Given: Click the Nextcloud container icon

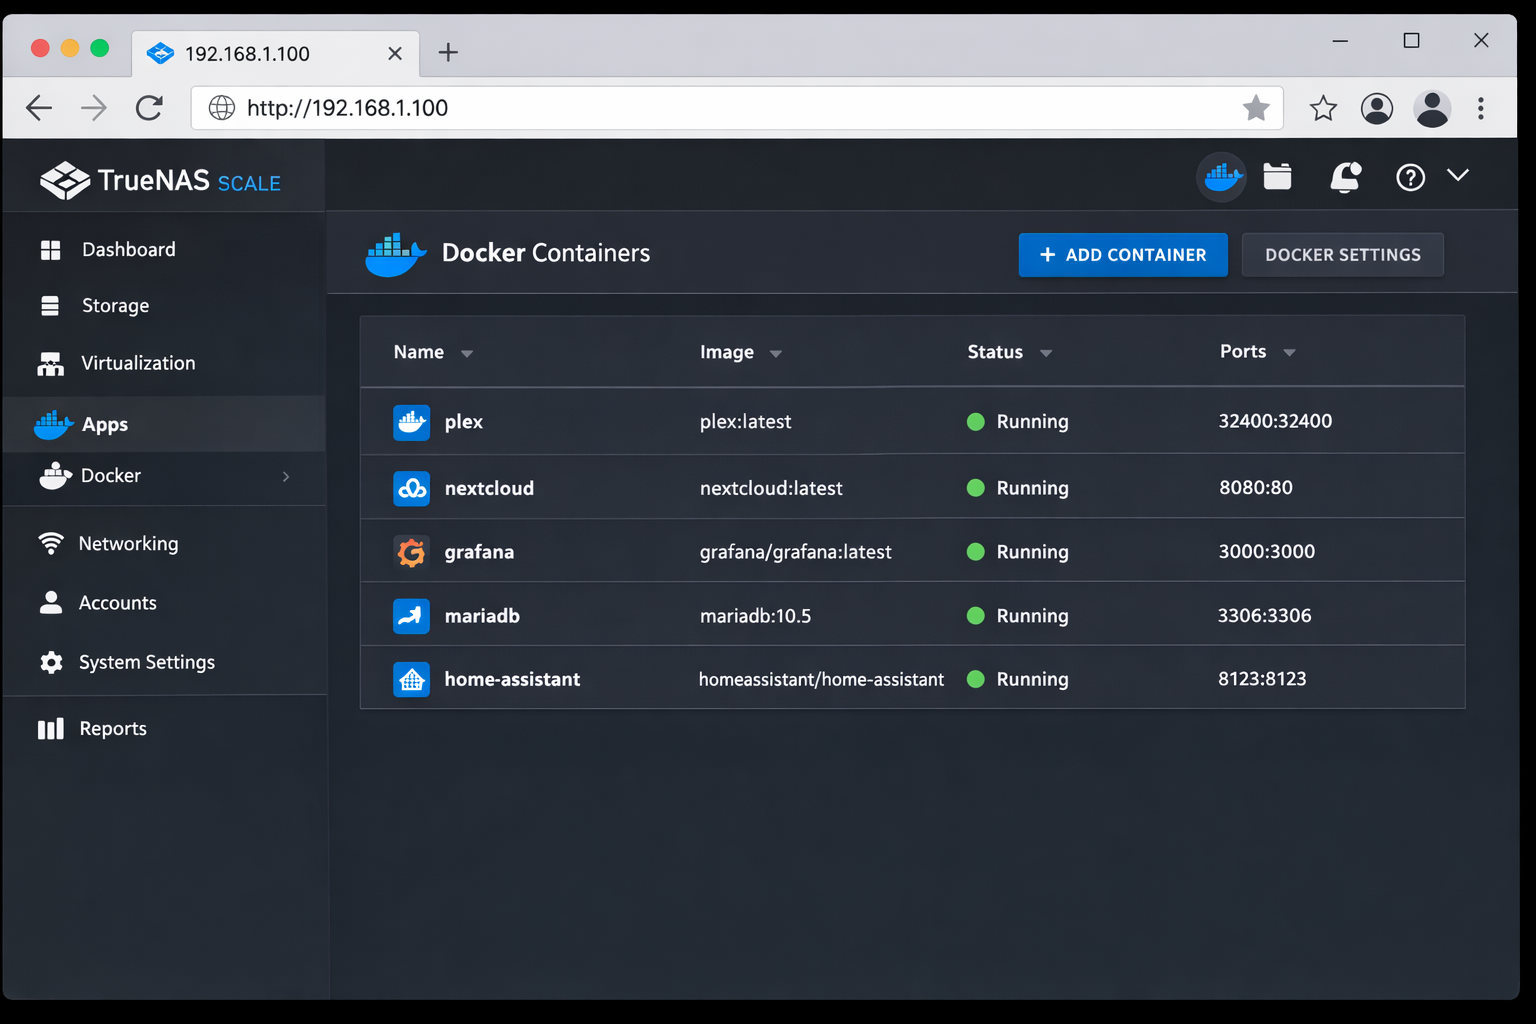Looking at the screenshot, I should coord(411,488).
